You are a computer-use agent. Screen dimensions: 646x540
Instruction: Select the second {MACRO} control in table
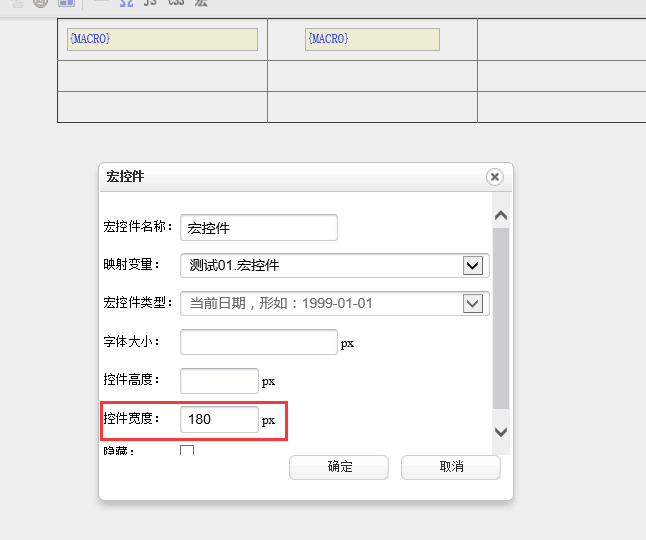pyautogui.click(x=372, y=39)
